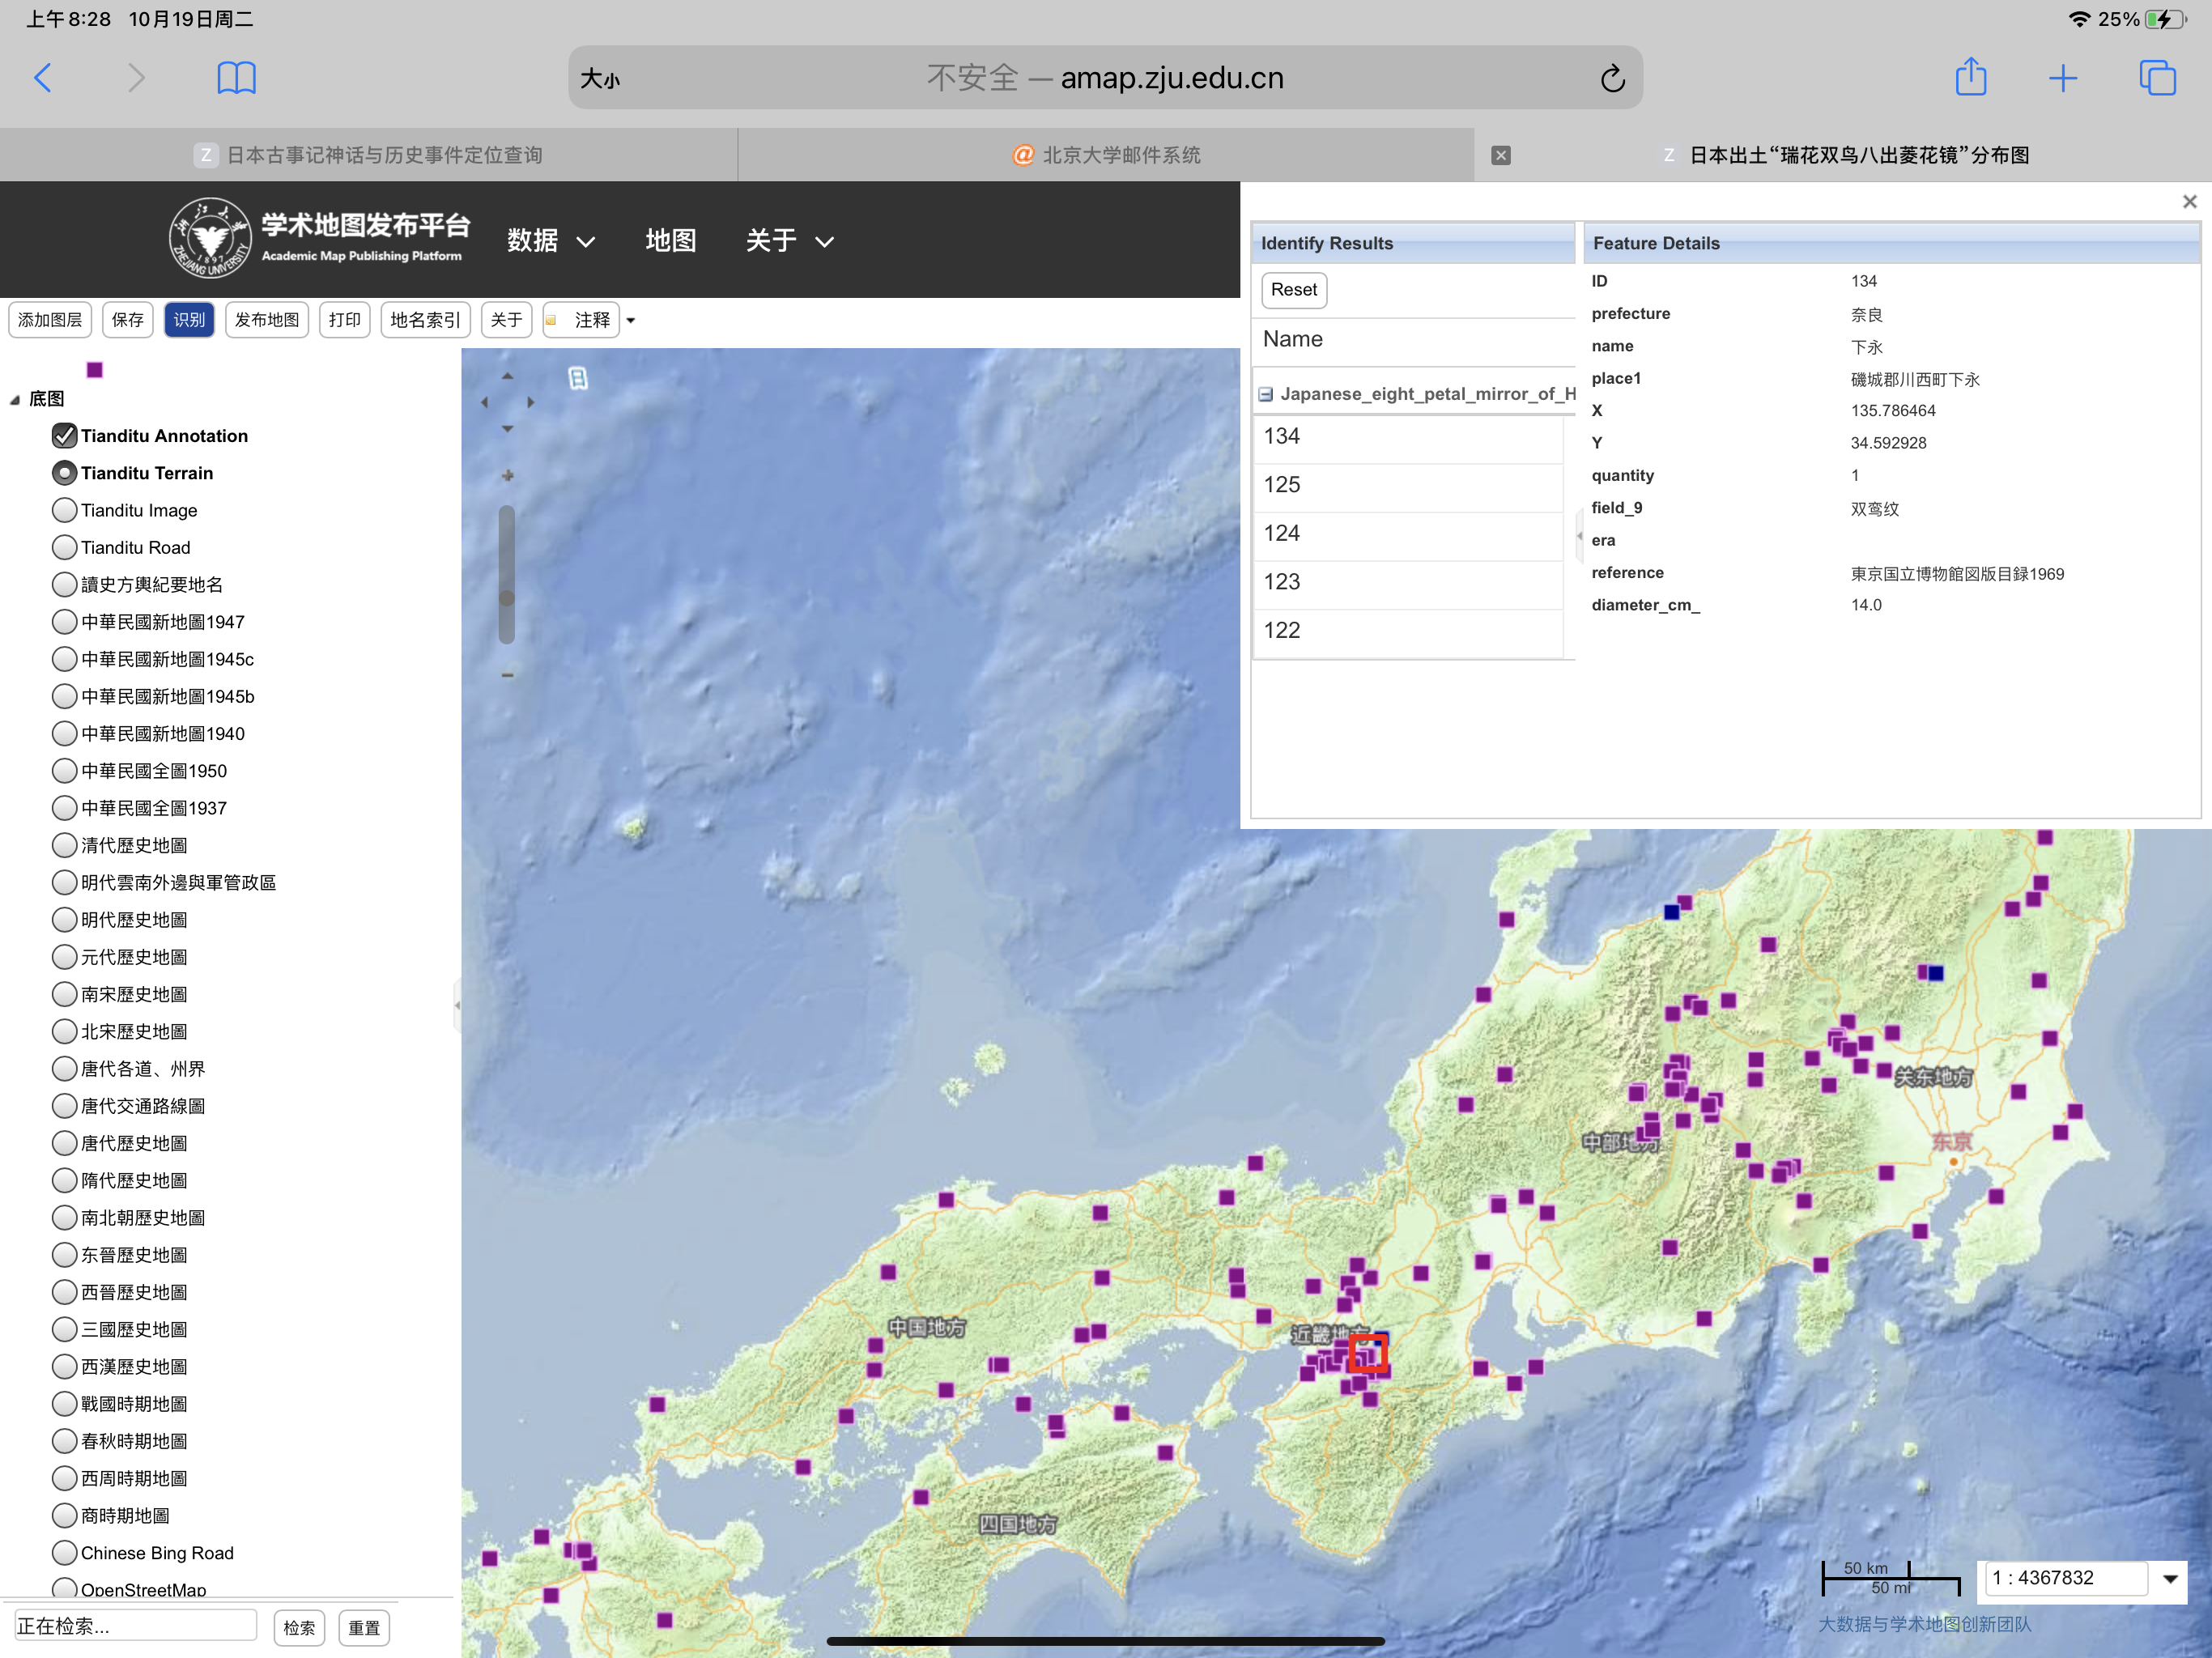Click the map zoom in plus icon

(x=507, y=476)
